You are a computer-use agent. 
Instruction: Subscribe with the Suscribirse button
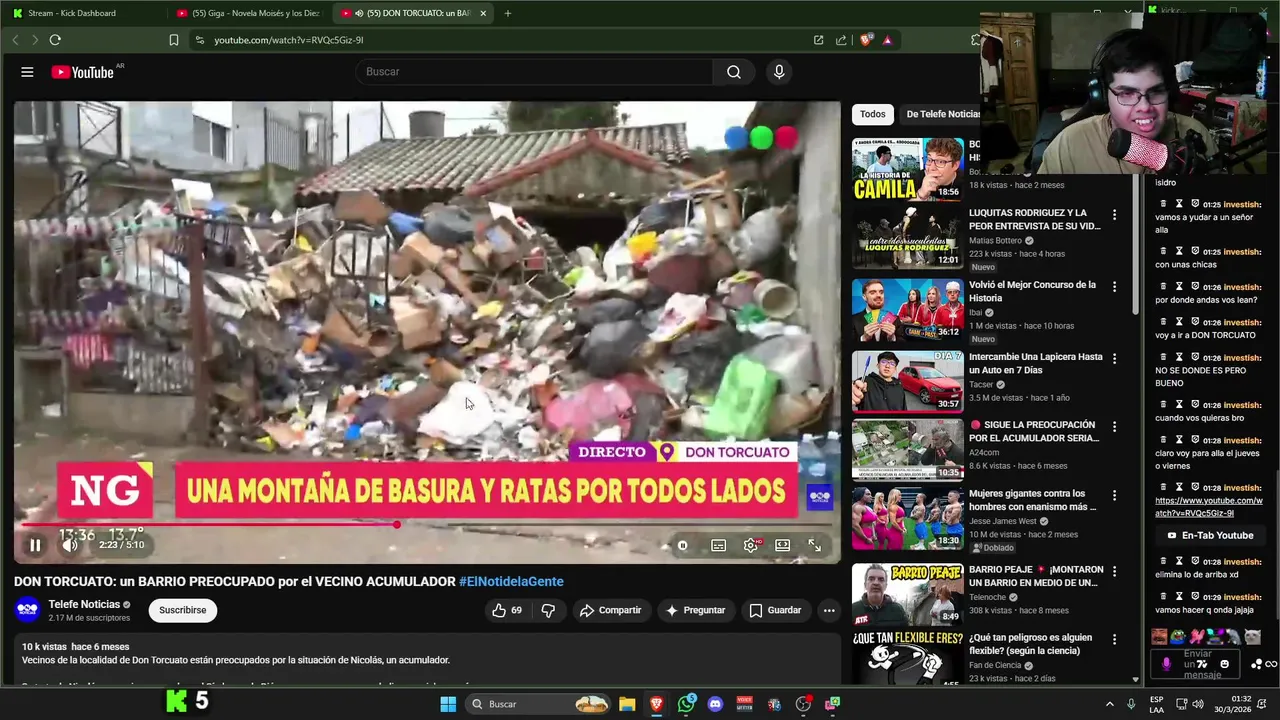183,610
